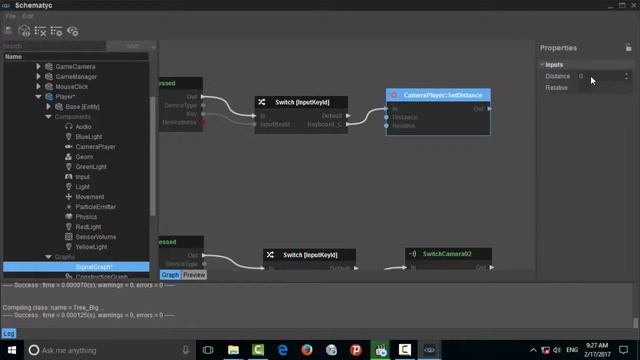Collapse the Components group
Image resolution: width=640 pixels, height=360 pixels.
point(48,117)
